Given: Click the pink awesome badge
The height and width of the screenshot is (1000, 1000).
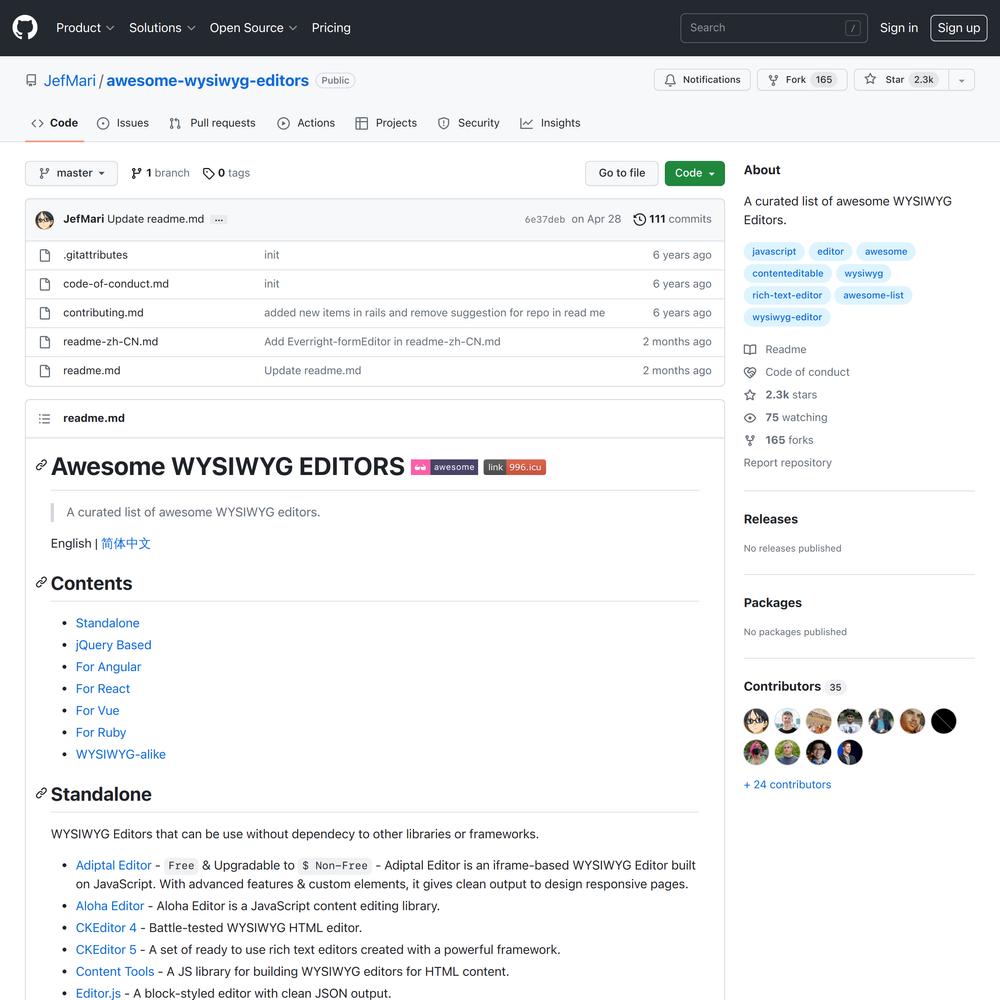Looking at the screenshot, I should pos(445,467).
